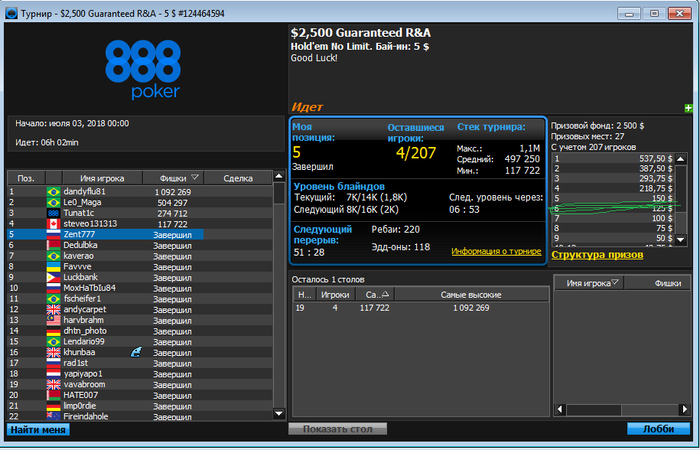Screen dimensions: 700x450
Task: Close the tournament window
Action: 679,13
